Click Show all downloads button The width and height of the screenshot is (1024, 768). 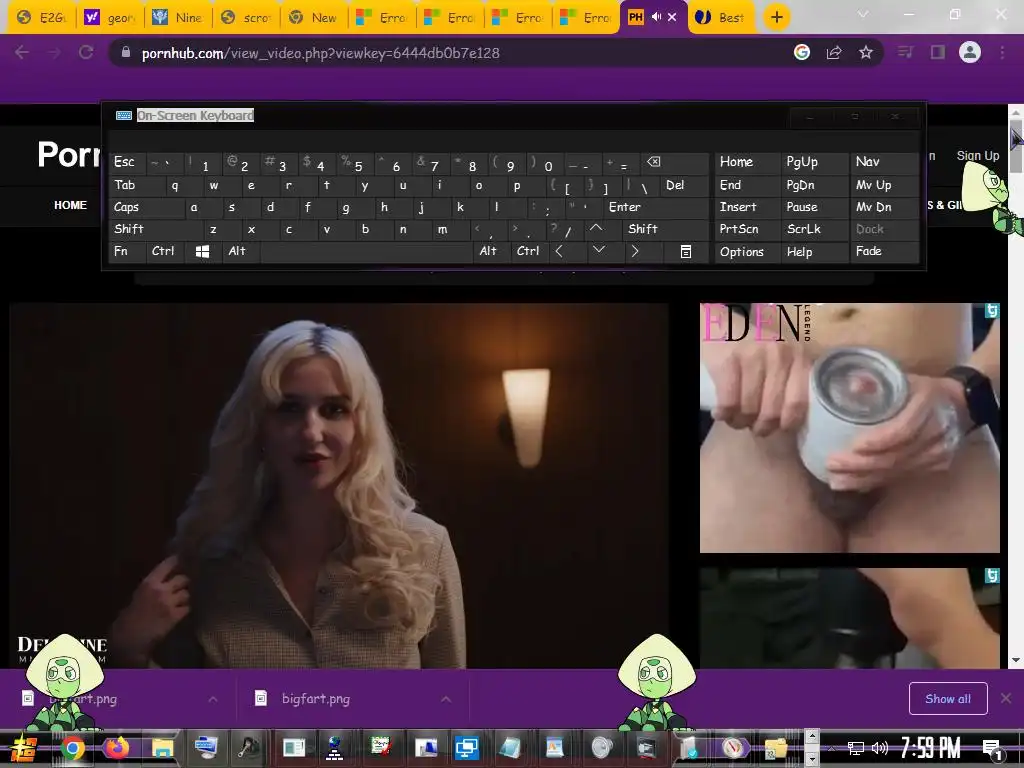pyautogui.click(x=948, y=699)
